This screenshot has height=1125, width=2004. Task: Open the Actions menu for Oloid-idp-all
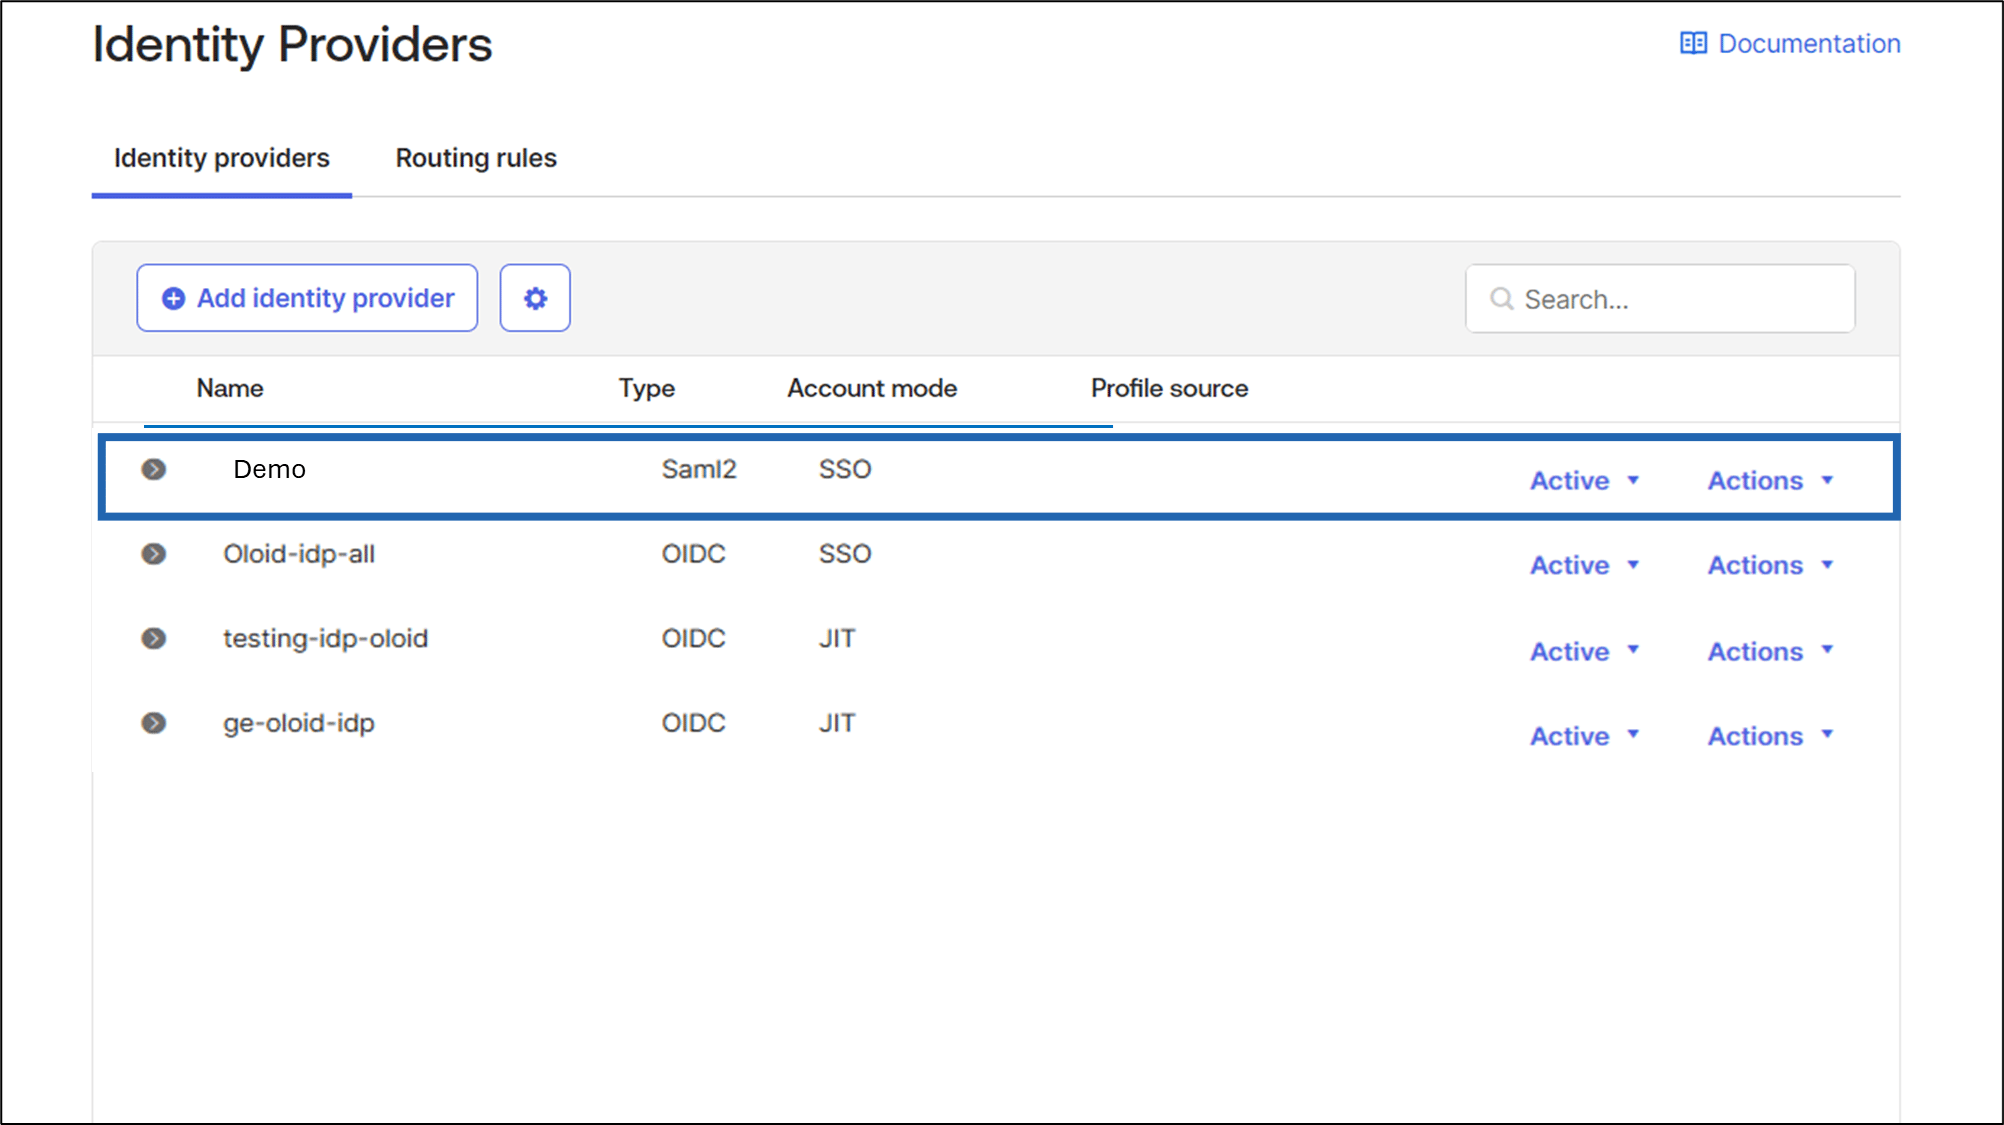tap(1770, 565)
